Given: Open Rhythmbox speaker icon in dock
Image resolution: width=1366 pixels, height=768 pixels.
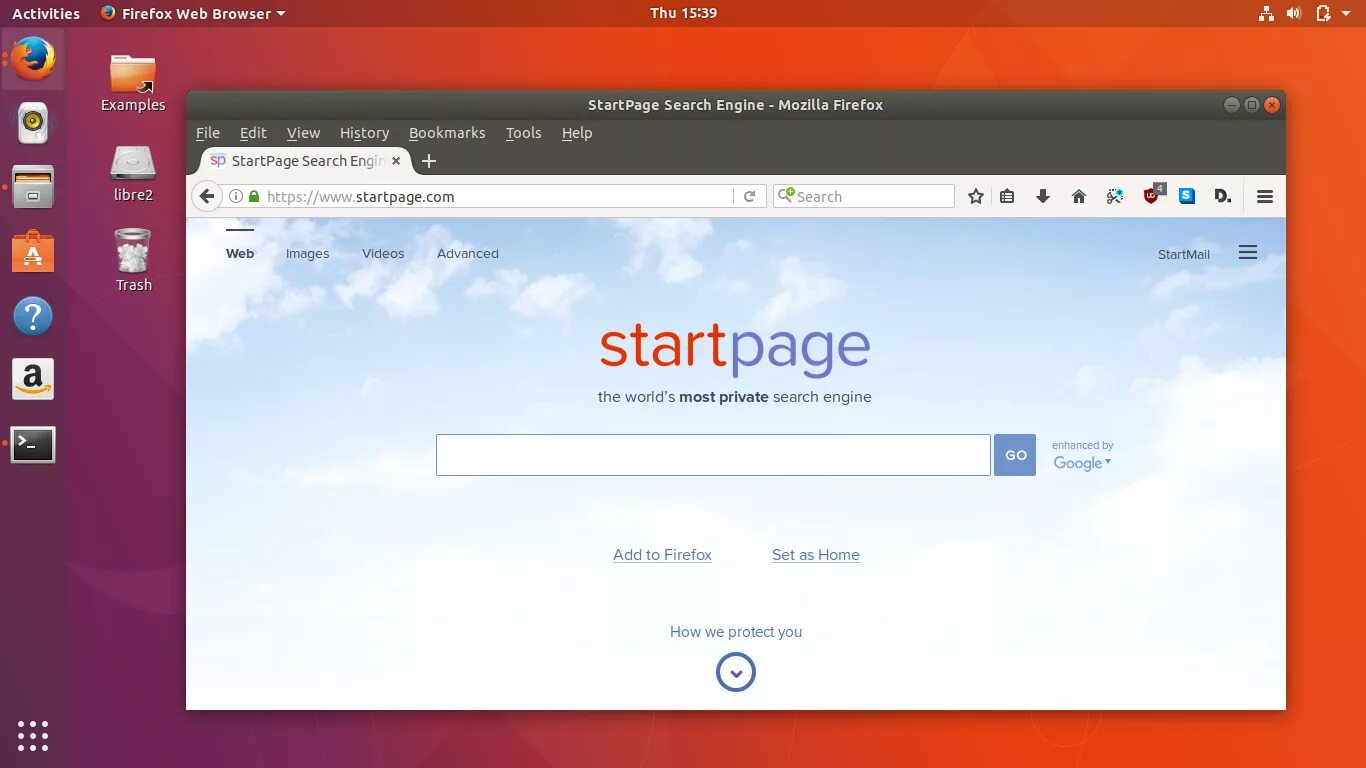Looking at the screenshot, I should 33,123.
